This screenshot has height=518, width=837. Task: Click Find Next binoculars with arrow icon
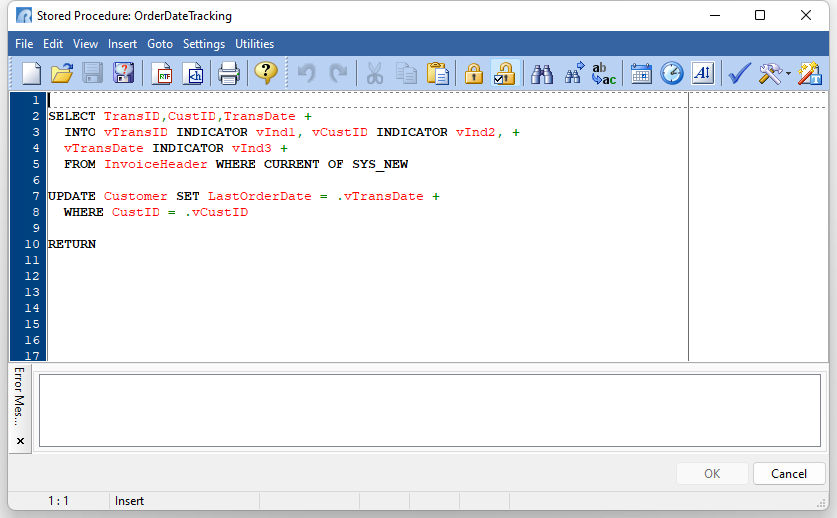pos(574,74)
